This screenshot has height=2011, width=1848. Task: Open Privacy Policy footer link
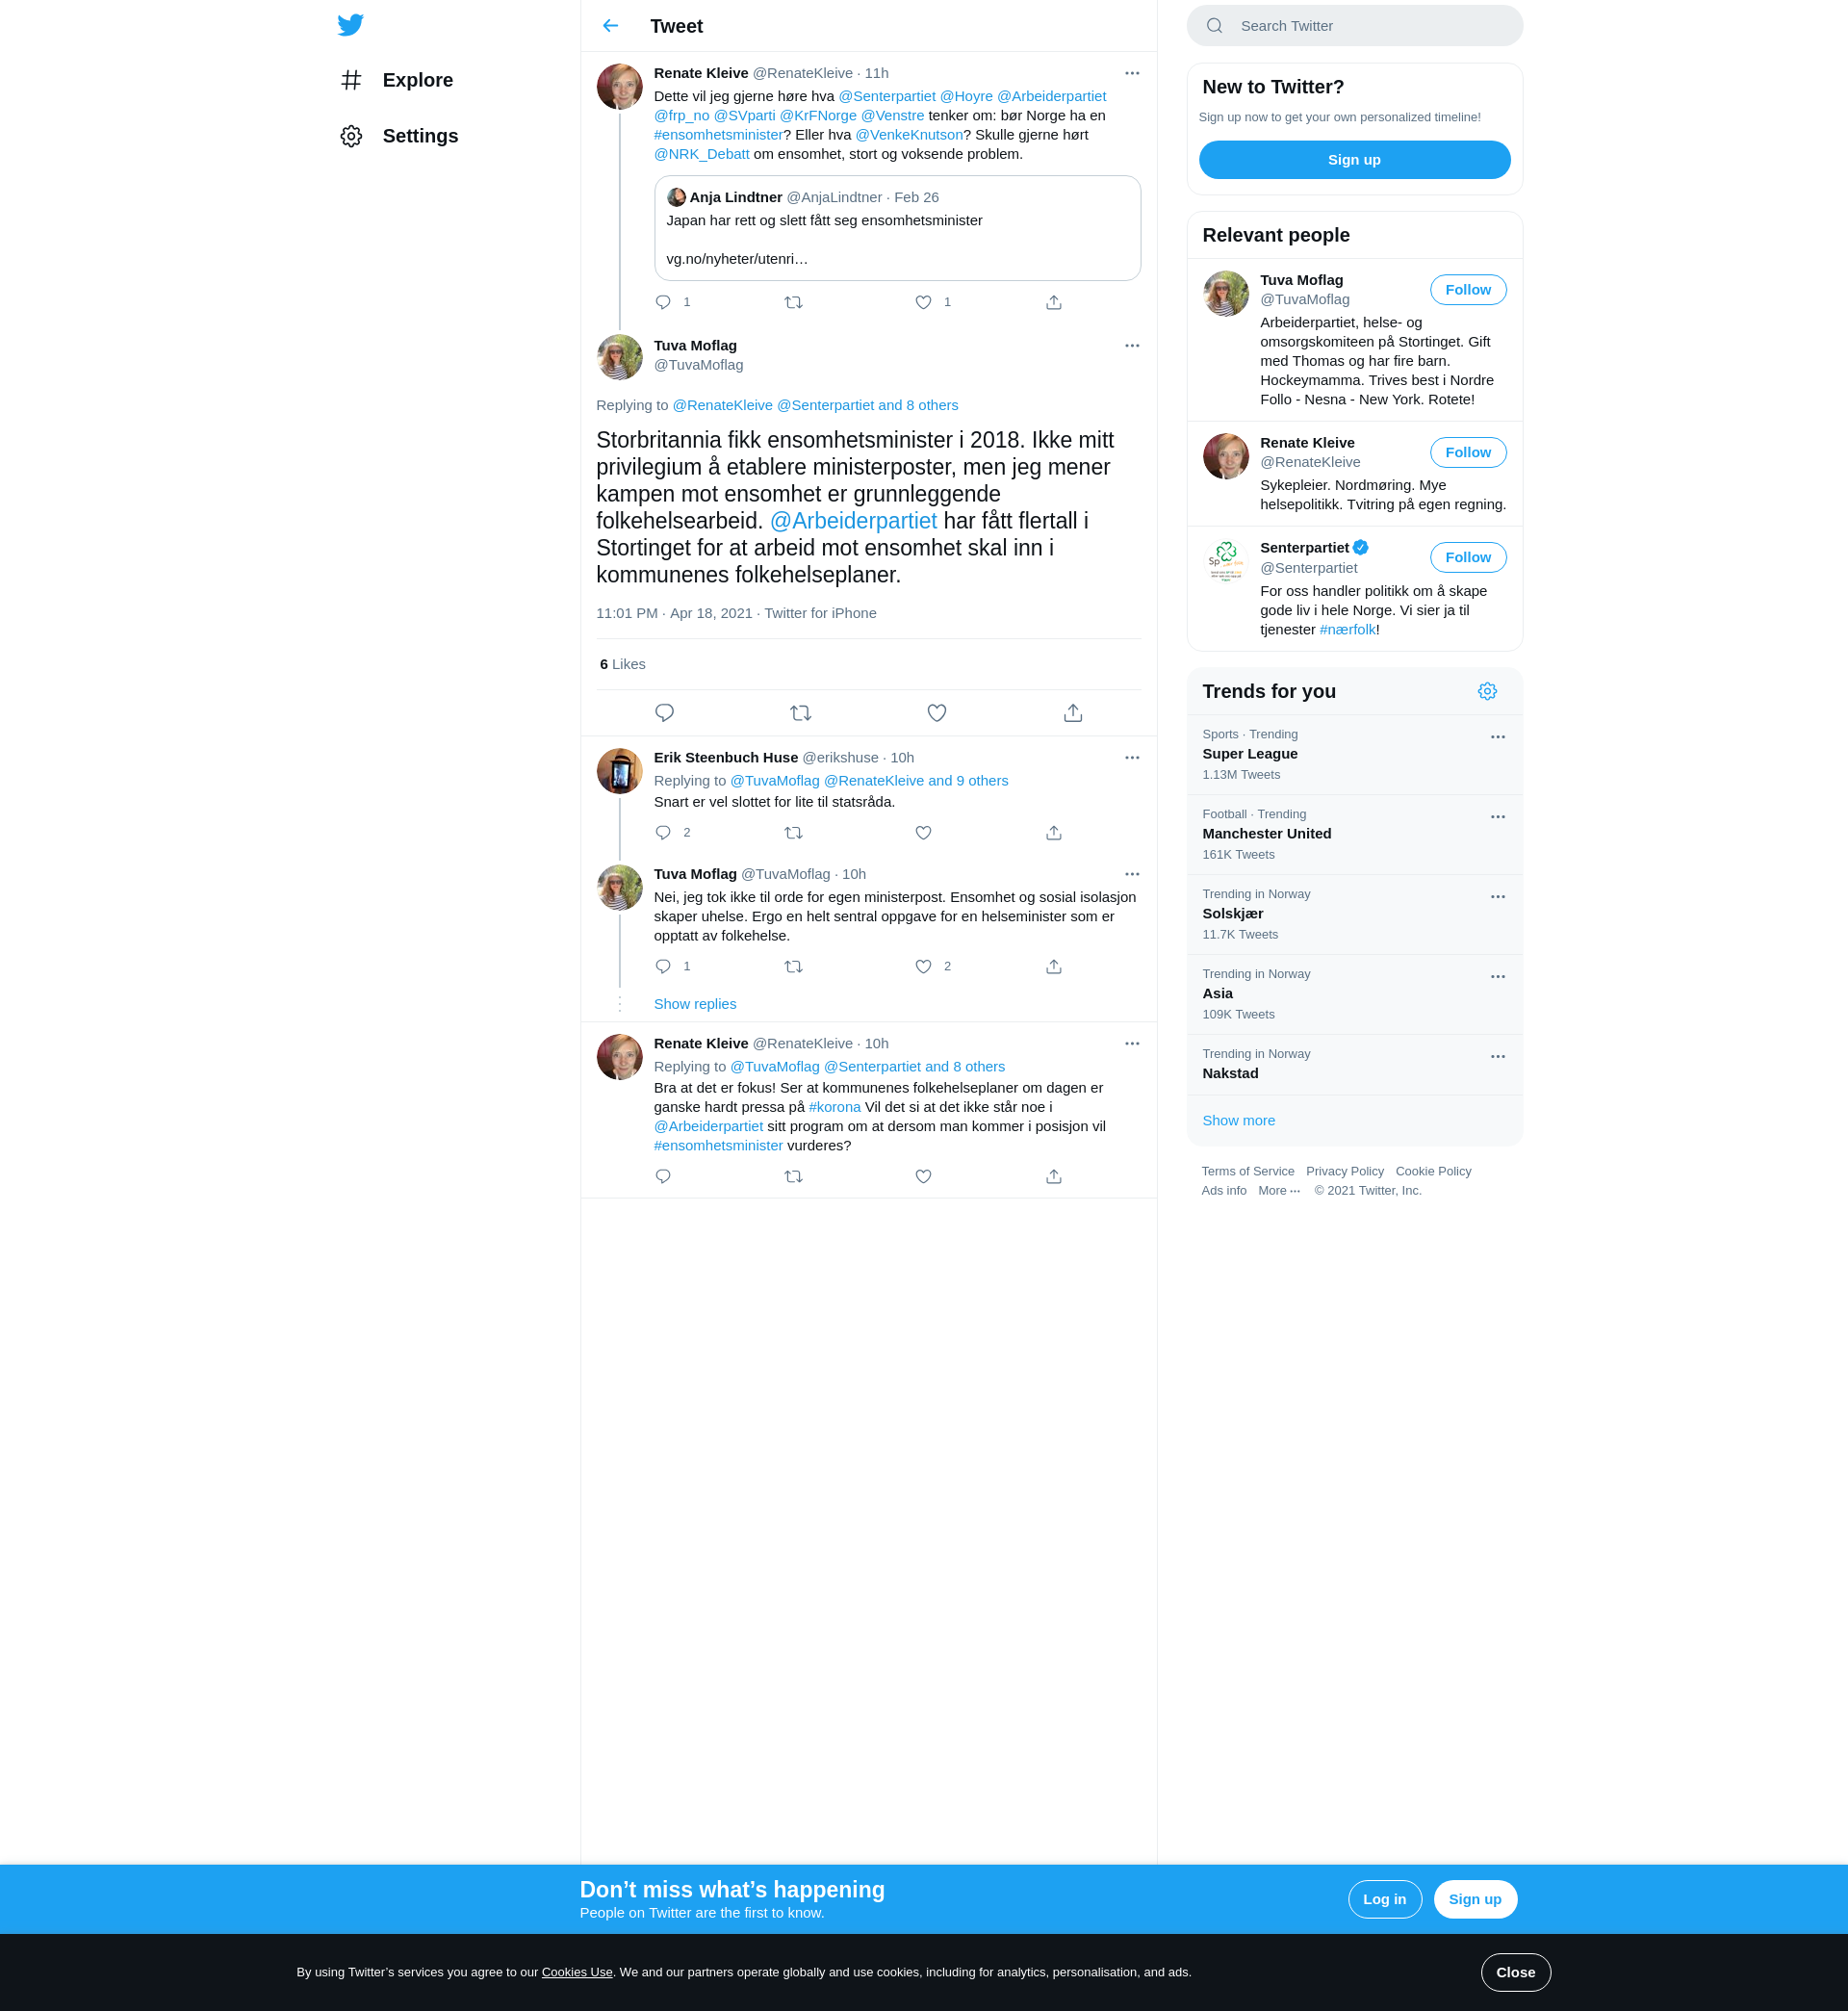click(x=1344, y=1172)
